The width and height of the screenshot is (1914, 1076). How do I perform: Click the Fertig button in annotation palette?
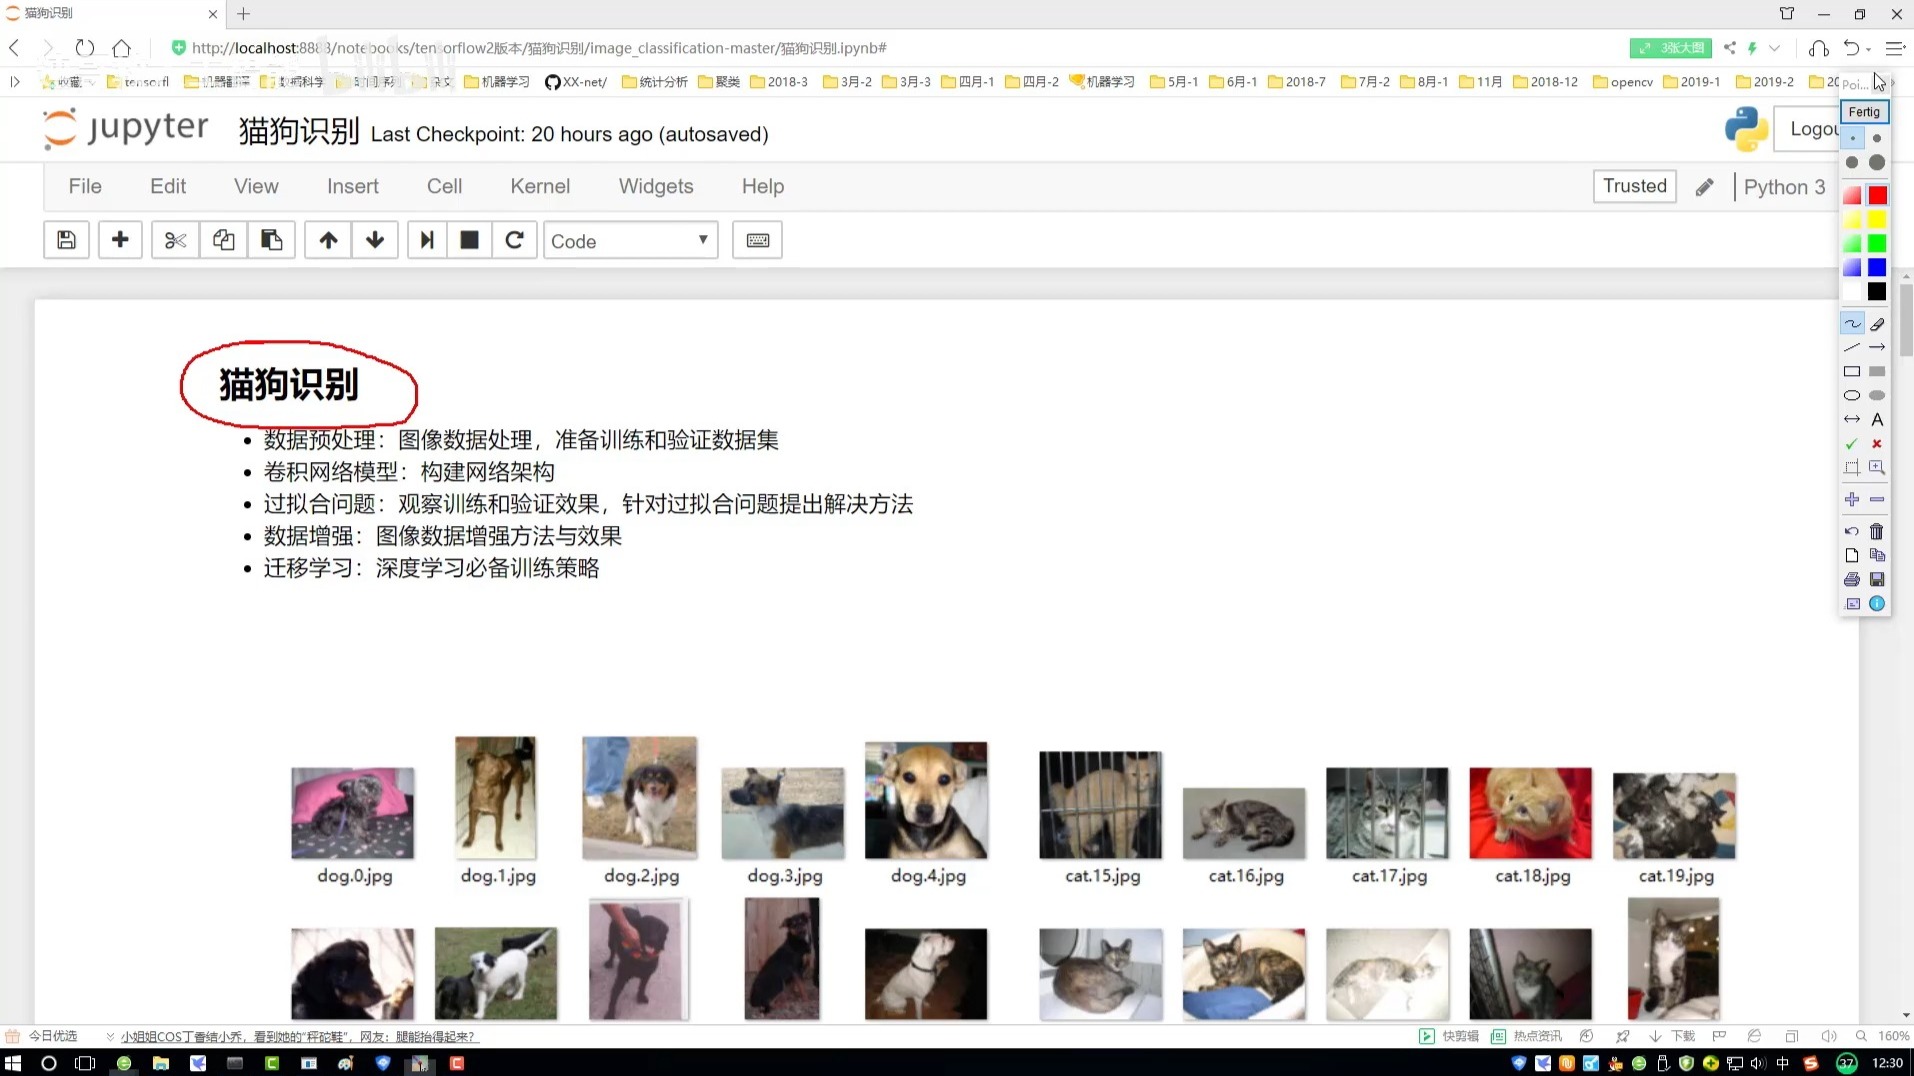tap(1864, 112)
